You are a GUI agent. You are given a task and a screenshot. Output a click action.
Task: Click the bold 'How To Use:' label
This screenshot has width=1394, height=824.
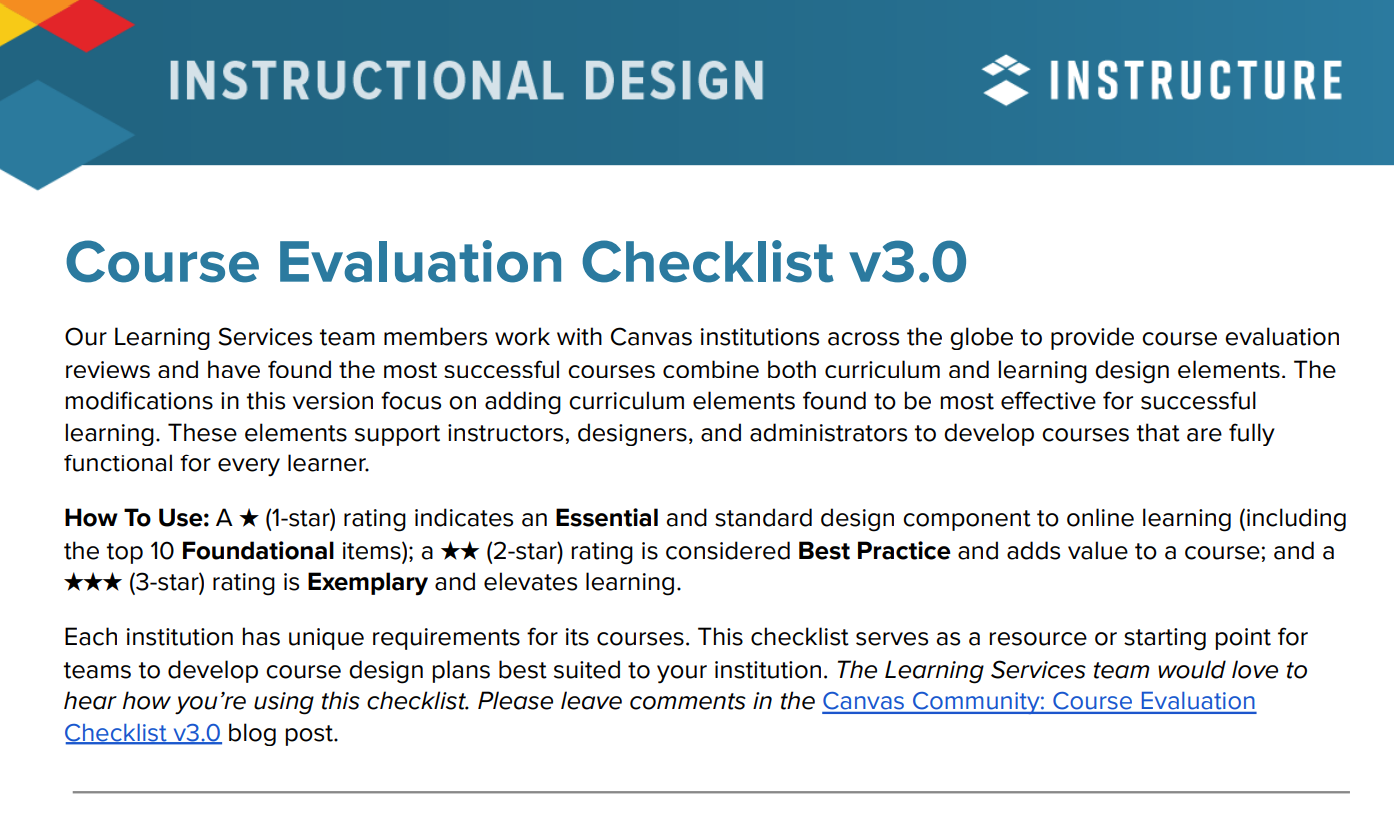pos(137,519)
